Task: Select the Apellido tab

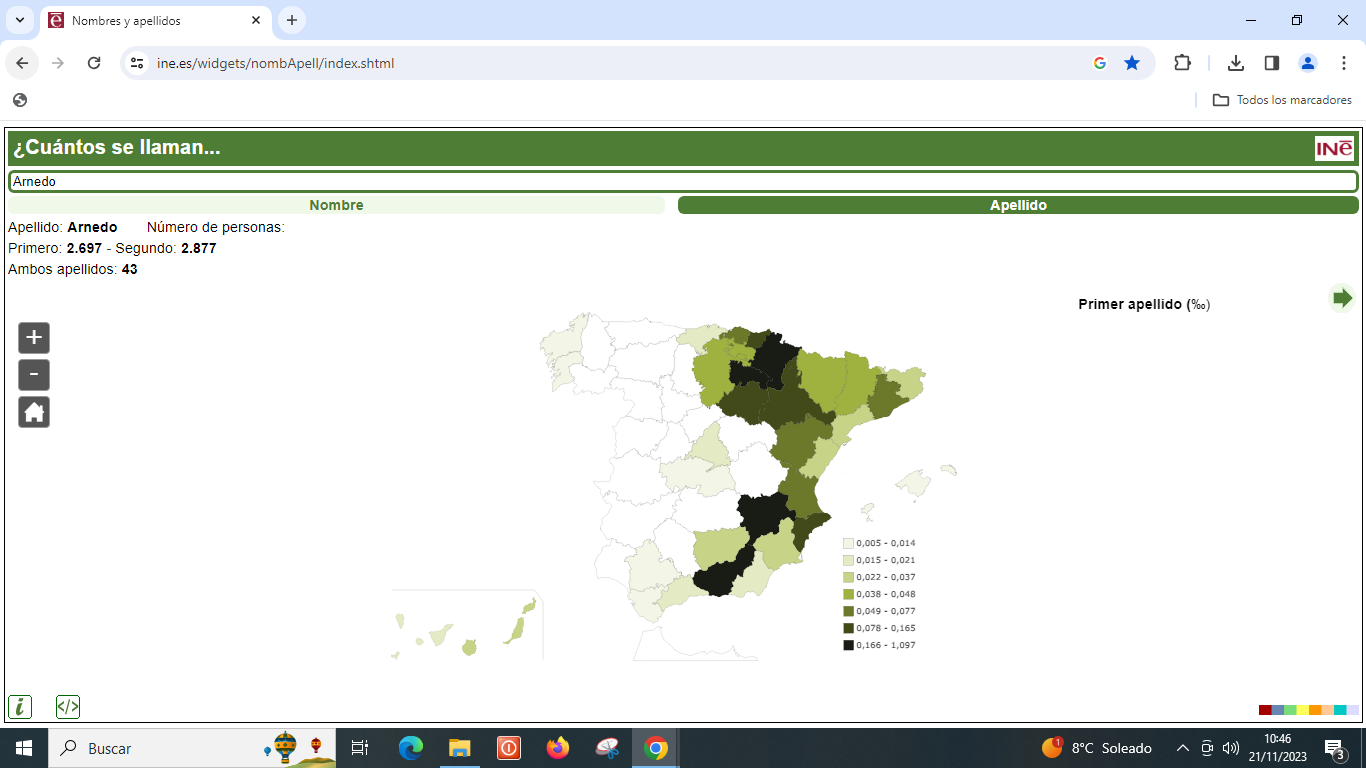Action: [1018, 205]
